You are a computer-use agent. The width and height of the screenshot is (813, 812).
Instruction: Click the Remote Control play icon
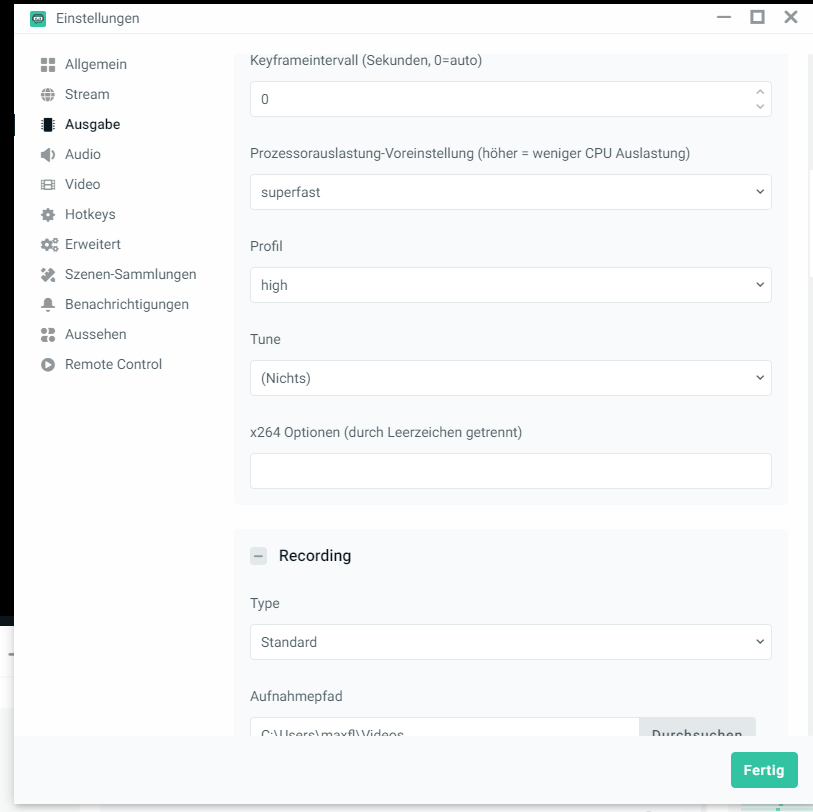tap(48, 365)
